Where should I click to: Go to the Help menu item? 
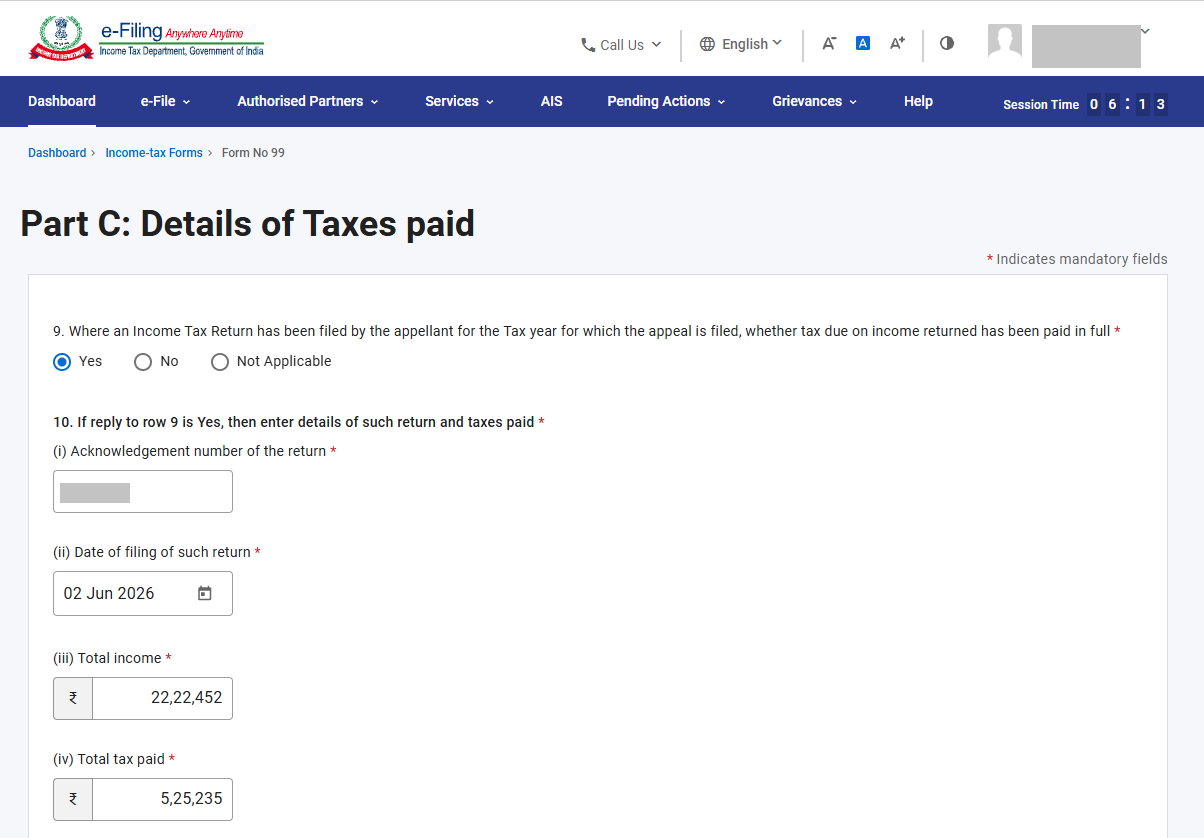[918, 101]
